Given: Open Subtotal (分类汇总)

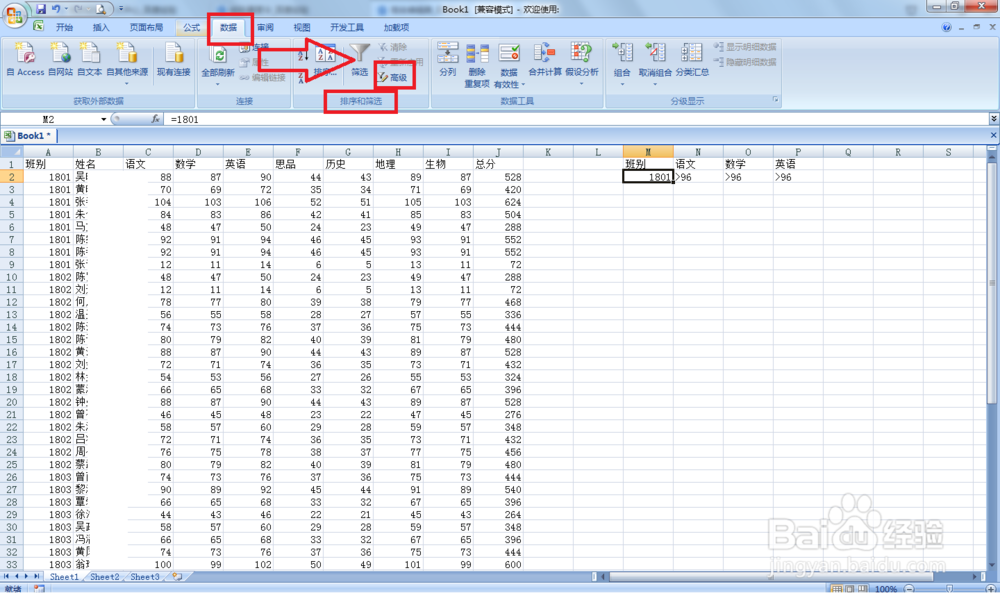Looking at the screenshot, I should pyautogui.click(x=692, y=60).
